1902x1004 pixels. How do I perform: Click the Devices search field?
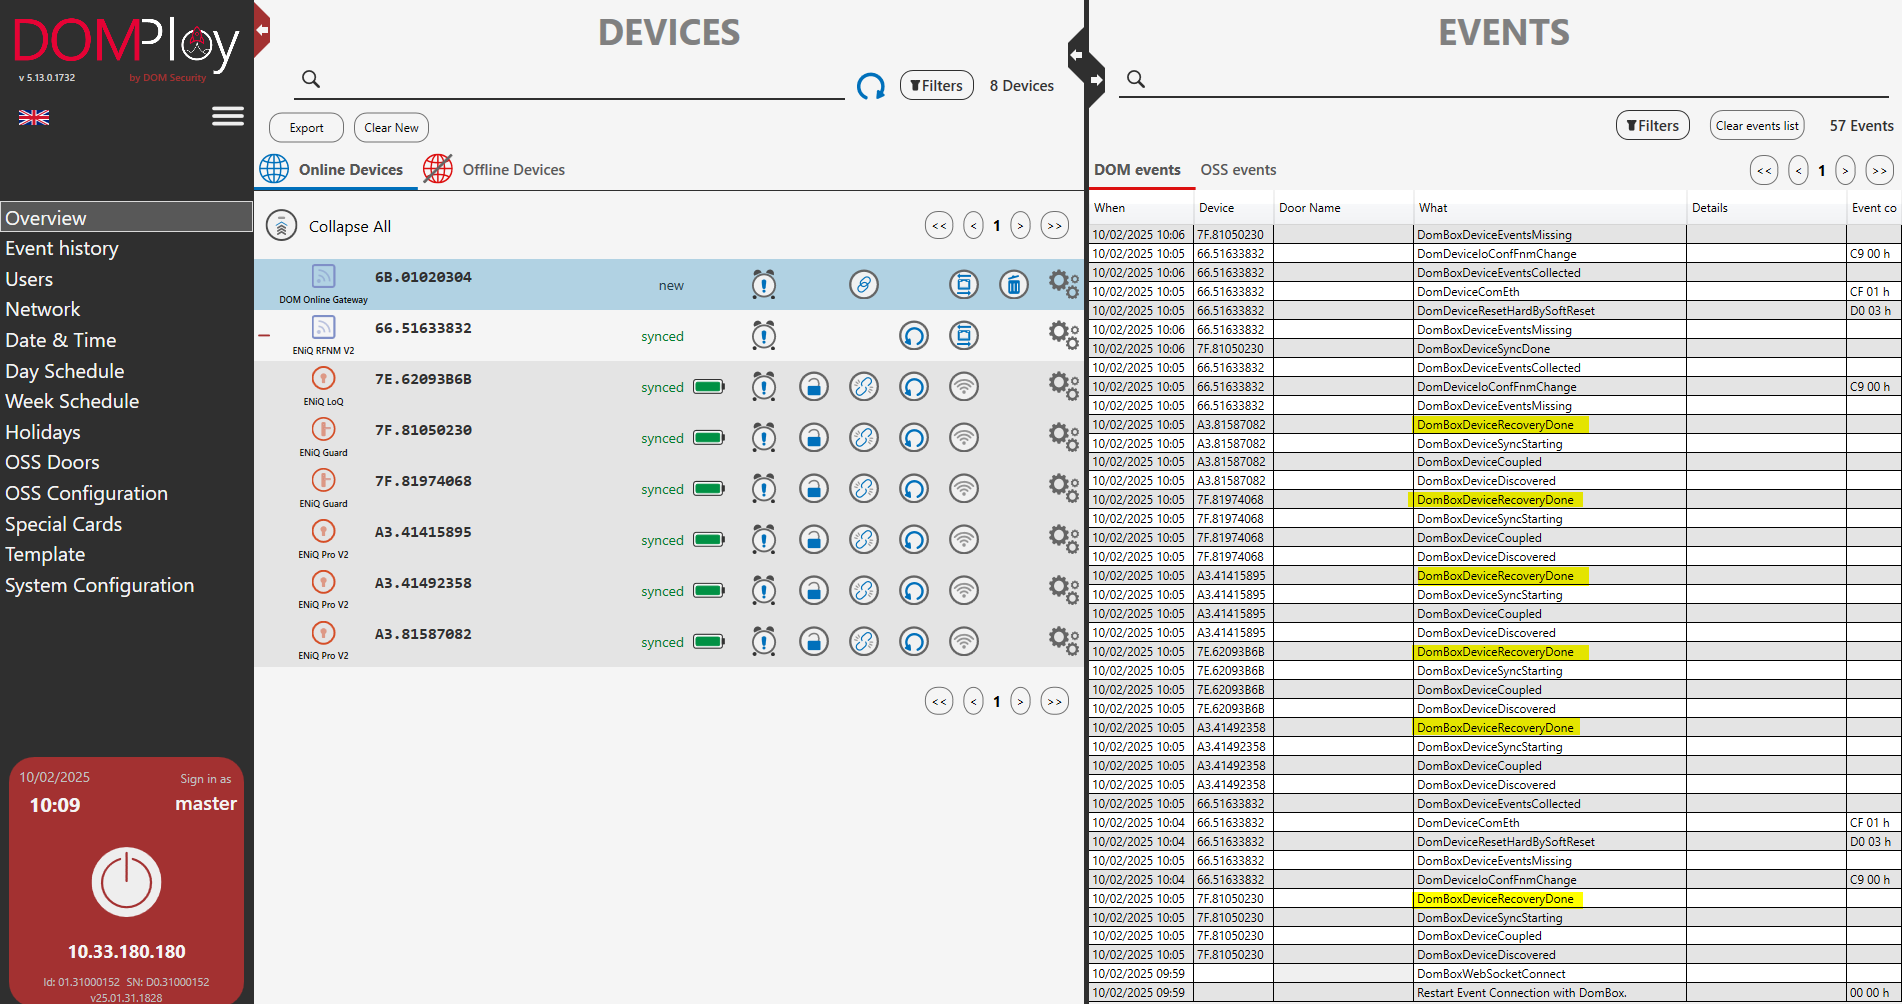(570, 80)
